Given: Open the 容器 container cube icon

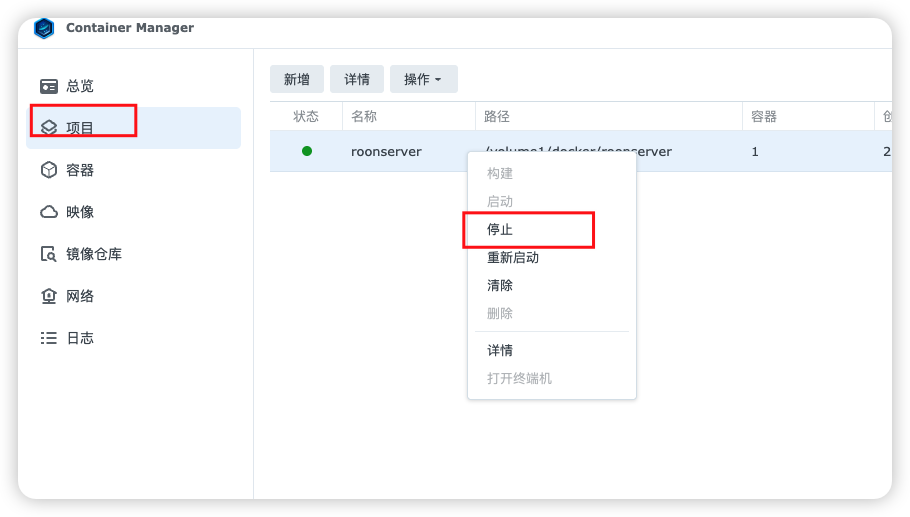Looking at the screenshot, I should tap(49, 170).
